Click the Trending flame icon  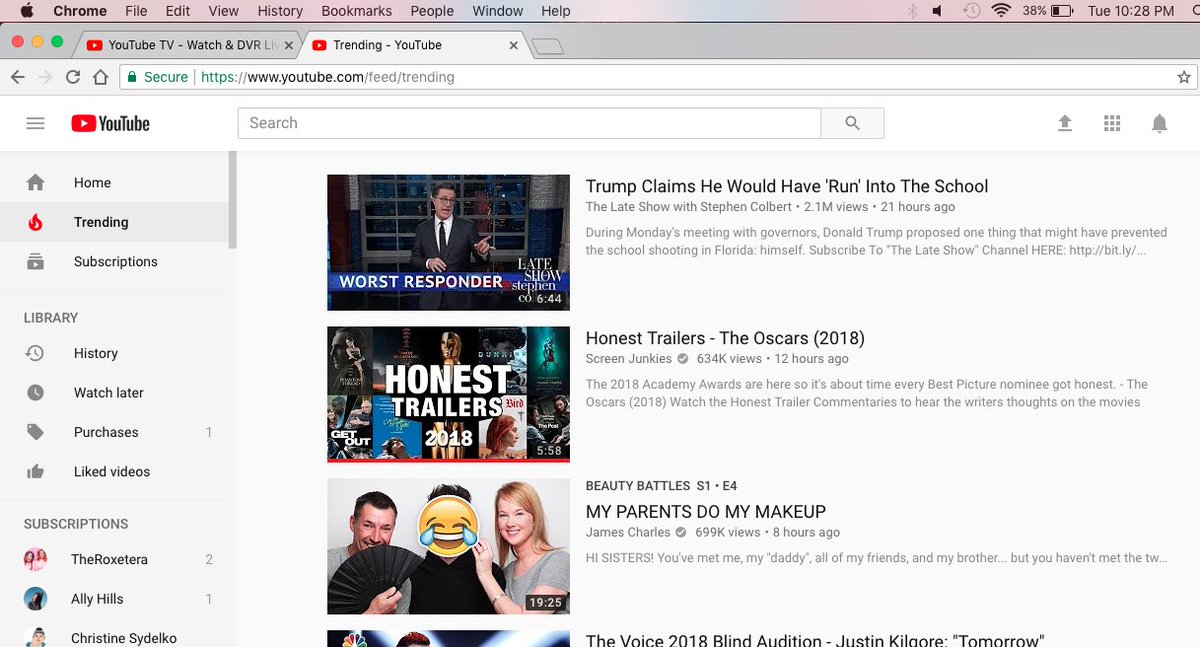[35, 222]
